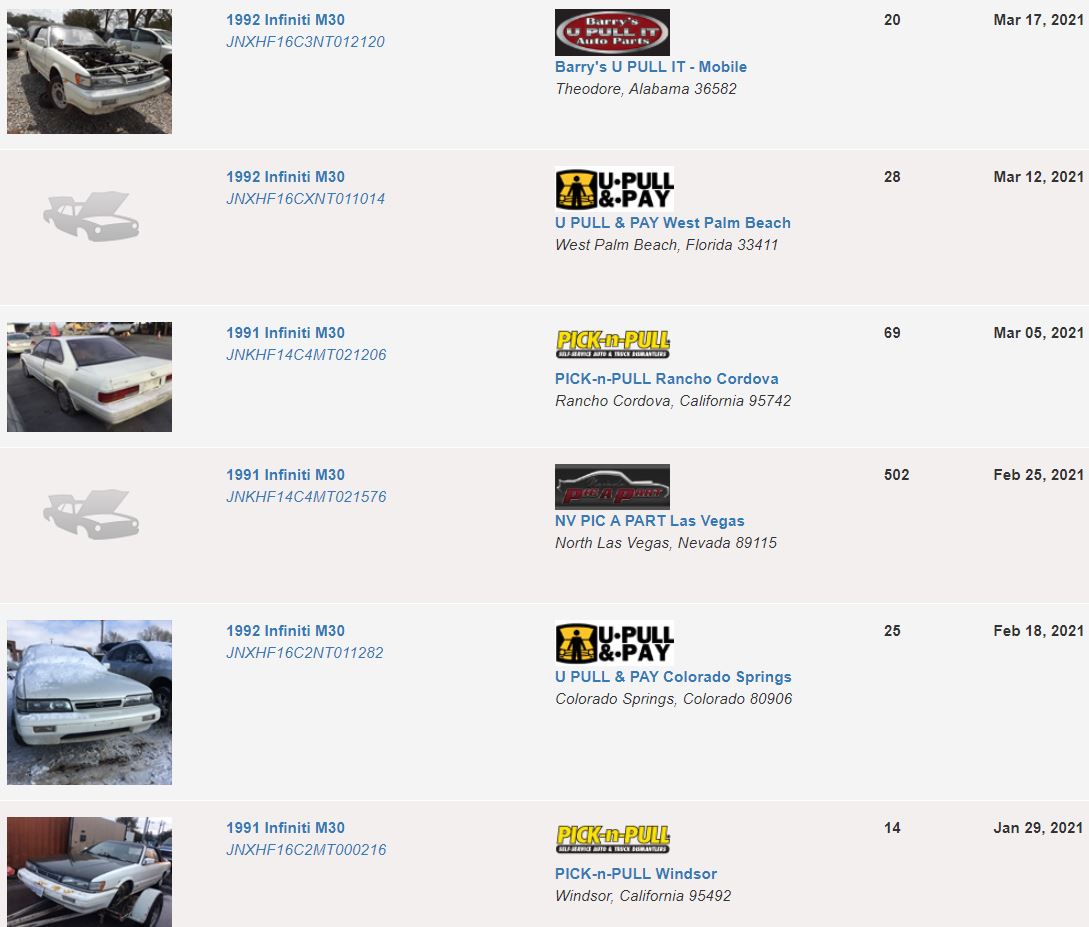Visit NV PIC A PART Las Vegas link
Viewport: 1089px width, 927px height.
(649, 520)
